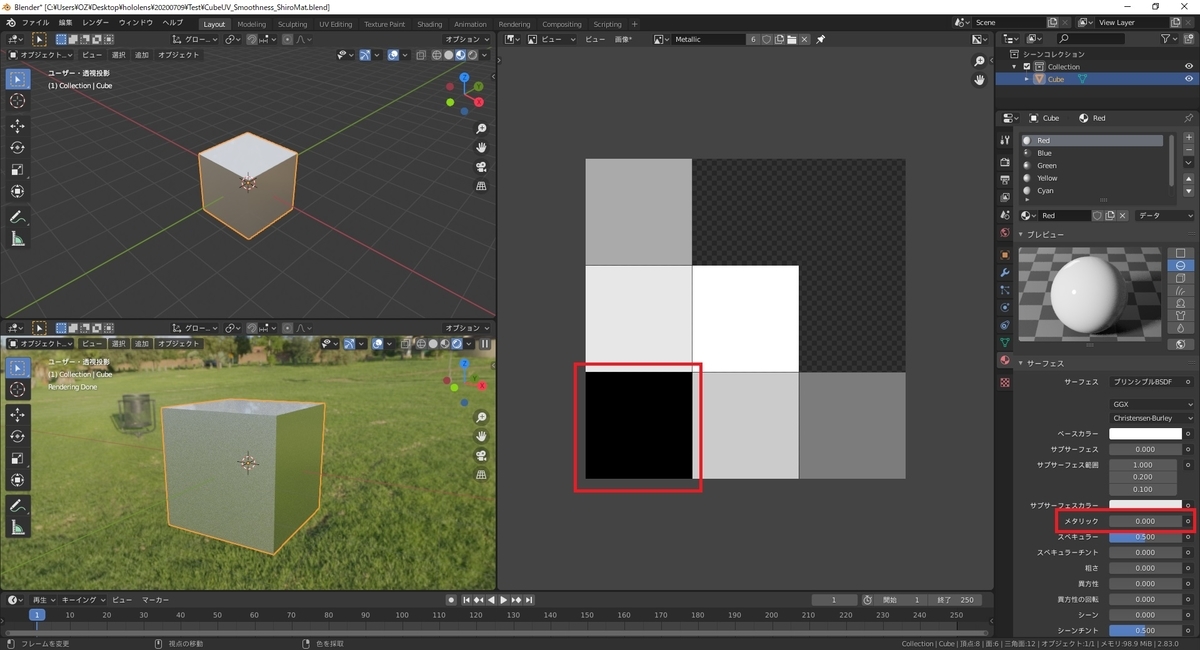Toggle overlays in upper 3D viewport
The height and width of the screenshot is (650, 1200).
(x=395, y=55)
